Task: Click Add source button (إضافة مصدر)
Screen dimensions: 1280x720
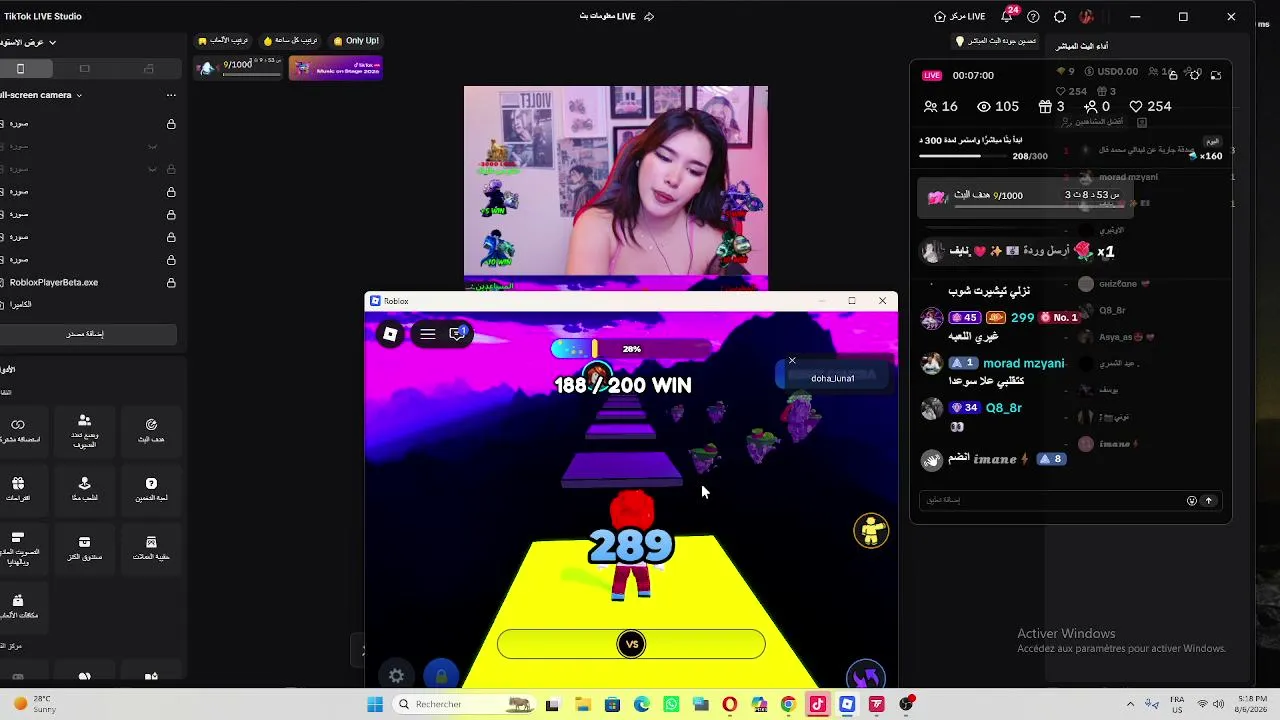Action: point(85,334)
